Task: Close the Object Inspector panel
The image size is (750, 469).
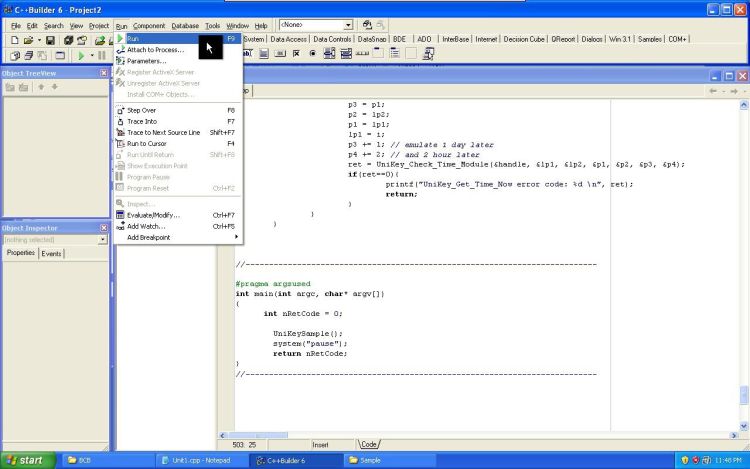Action: (x=104, y=228)
